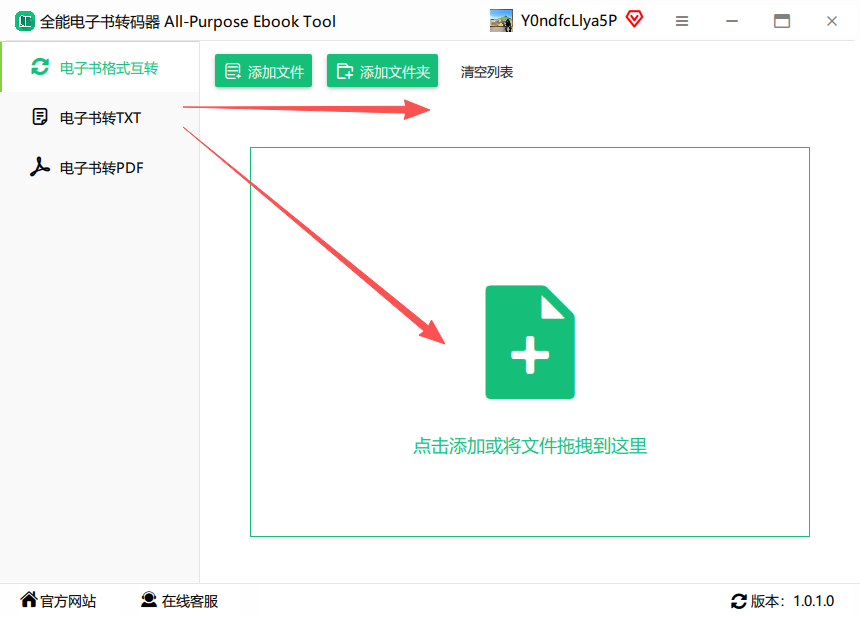
Task: Click the app logo in title bar
Action: pyautogui.click(x=24, y=21)
